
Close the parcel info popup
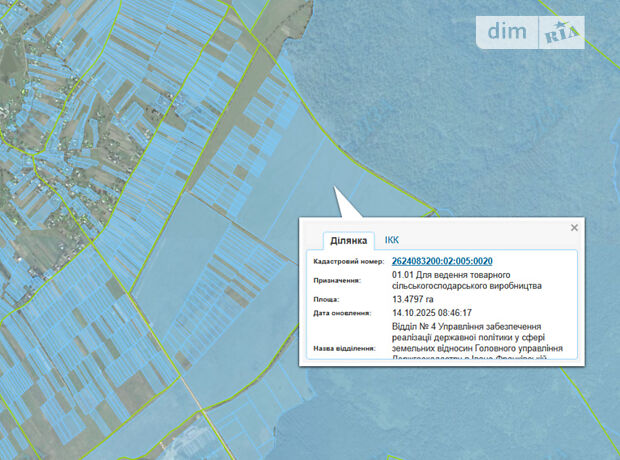pos(574,228)
